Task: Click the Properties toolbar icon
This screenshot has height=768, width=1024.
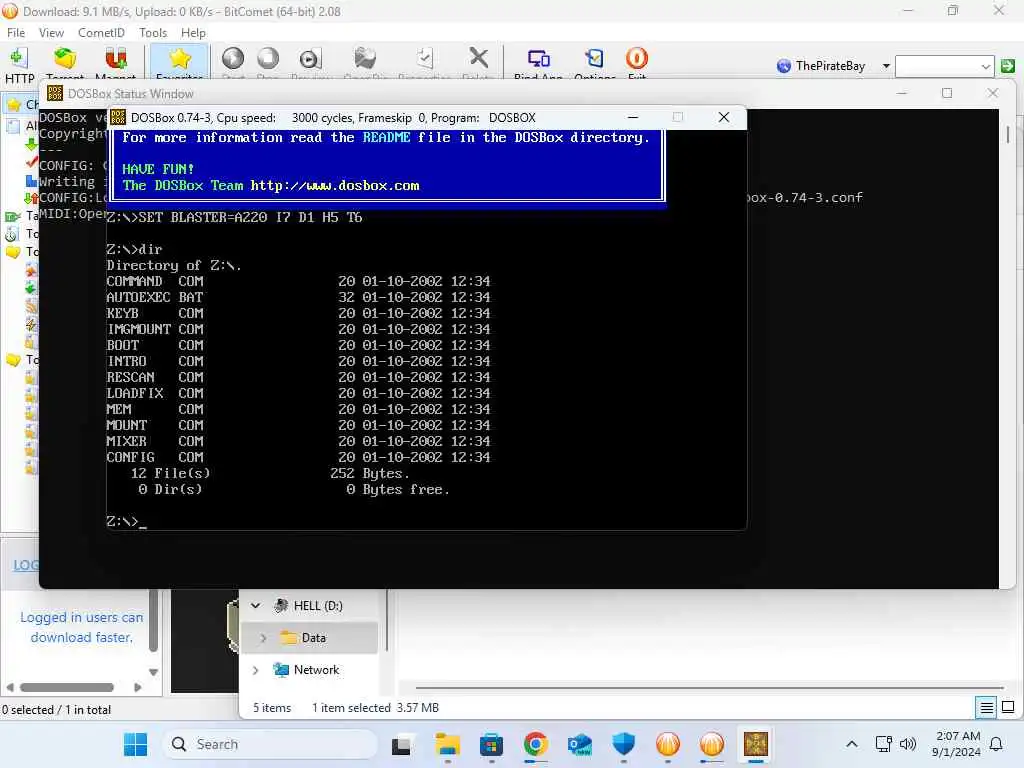Action: (x=425, y=58)
